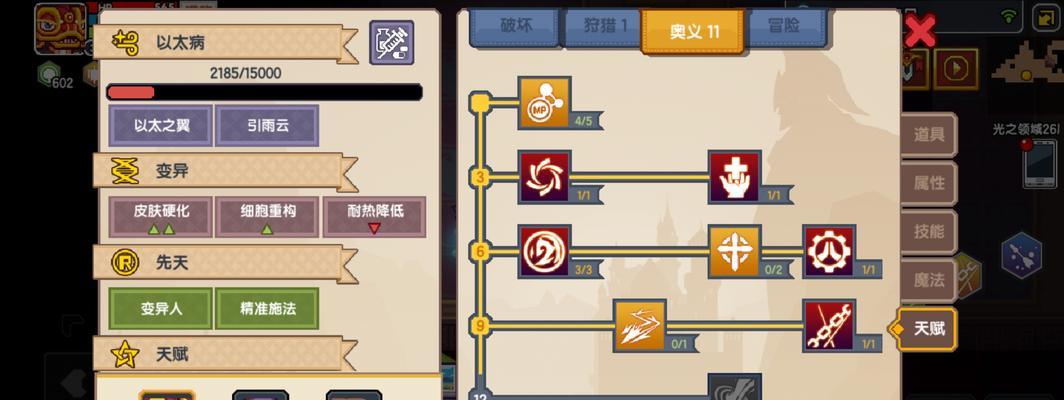Tap the swirling vortex talent icon
1064x400 pixels.
coord(545,177)
